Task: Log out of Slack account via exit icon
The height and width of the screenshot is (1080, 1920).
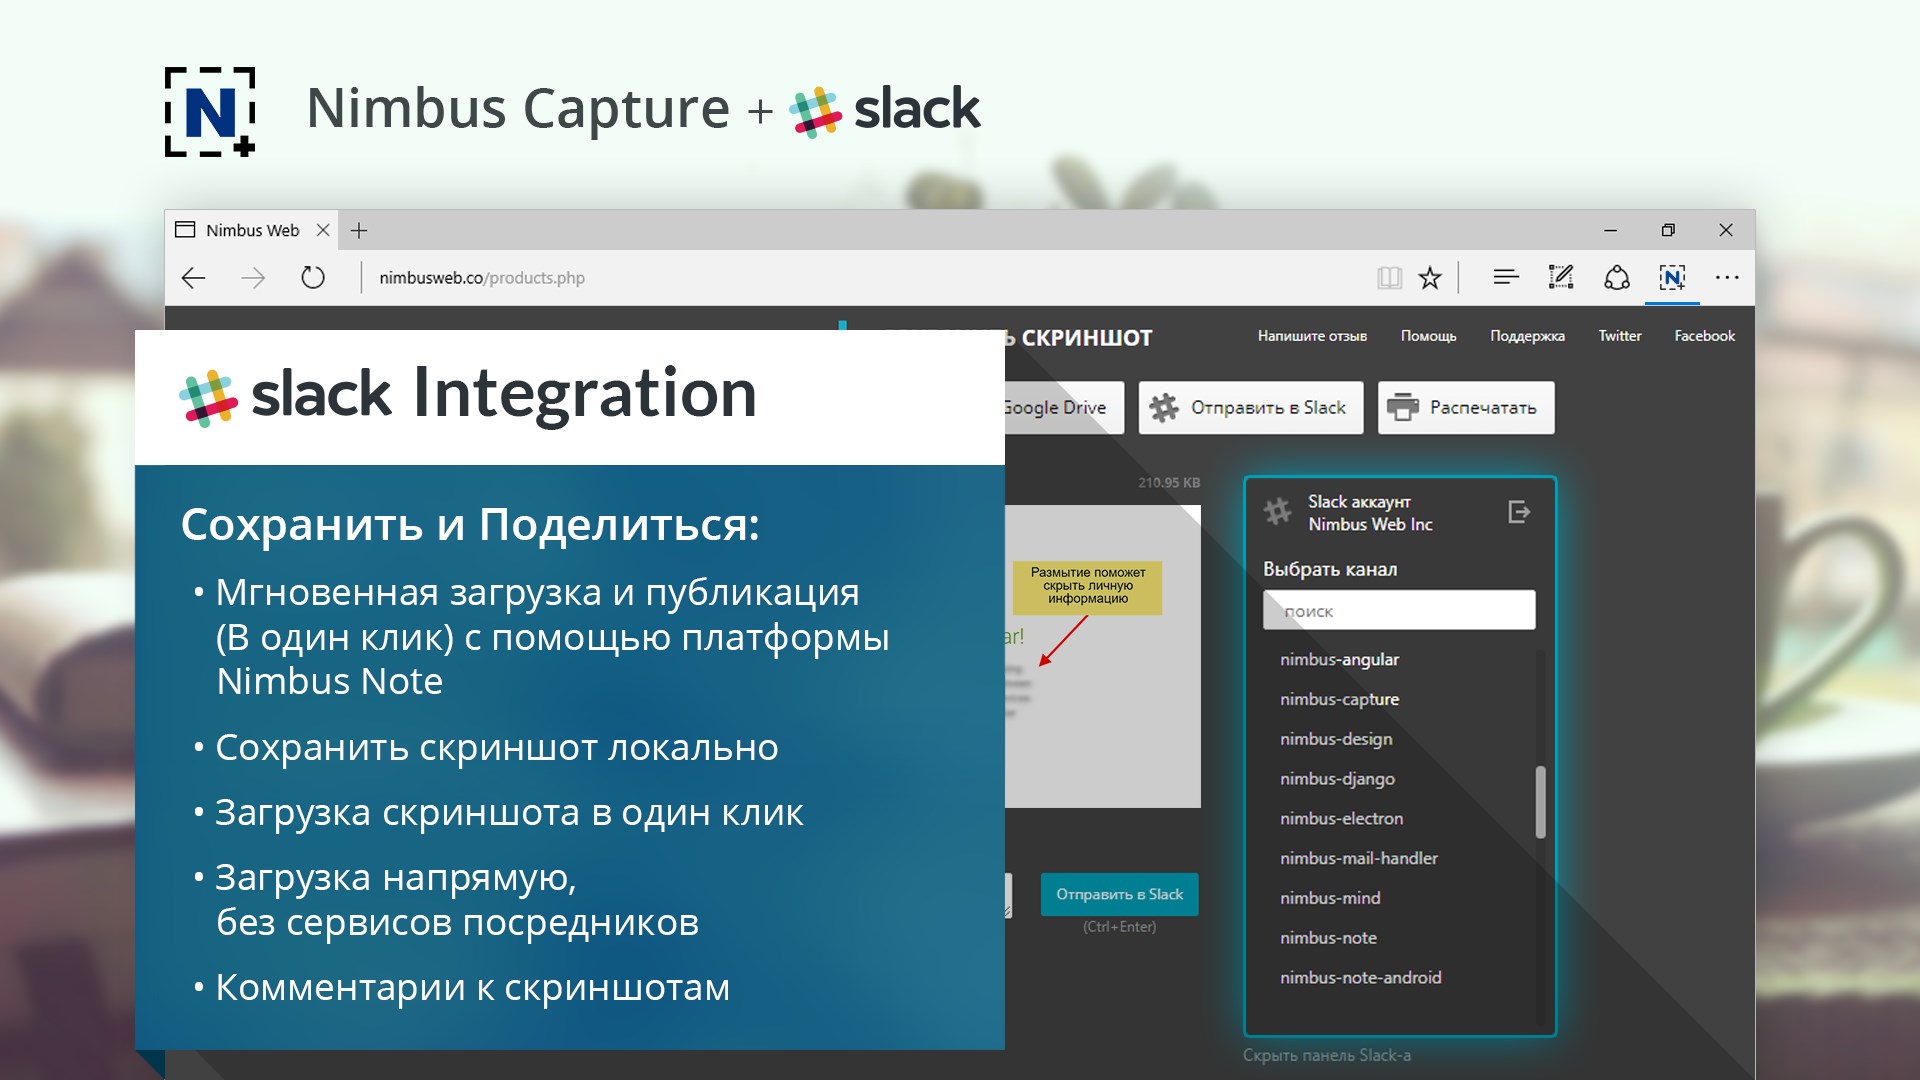Action: (1519, 512)
